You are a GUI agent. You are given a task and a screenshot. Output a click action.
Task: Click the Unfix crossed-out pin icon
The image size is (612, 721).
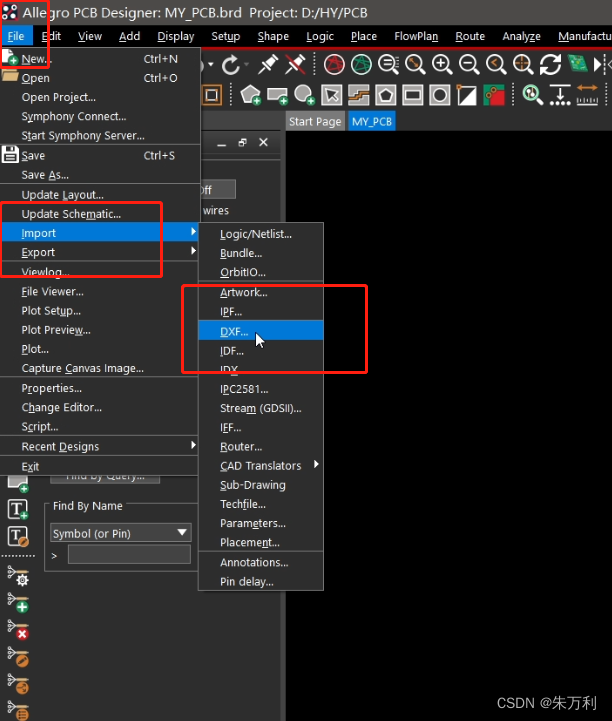click(x=296, y=64)
